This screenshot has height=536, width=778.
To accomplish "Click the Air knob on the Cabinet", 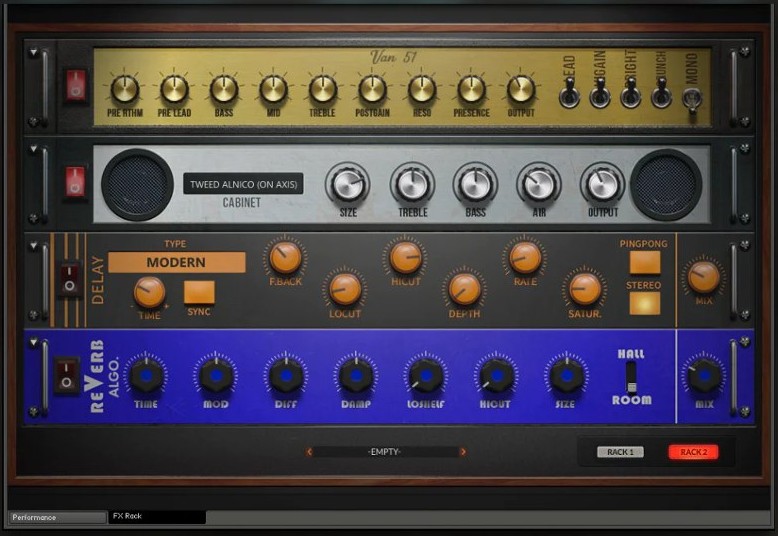I will point(538,184).
